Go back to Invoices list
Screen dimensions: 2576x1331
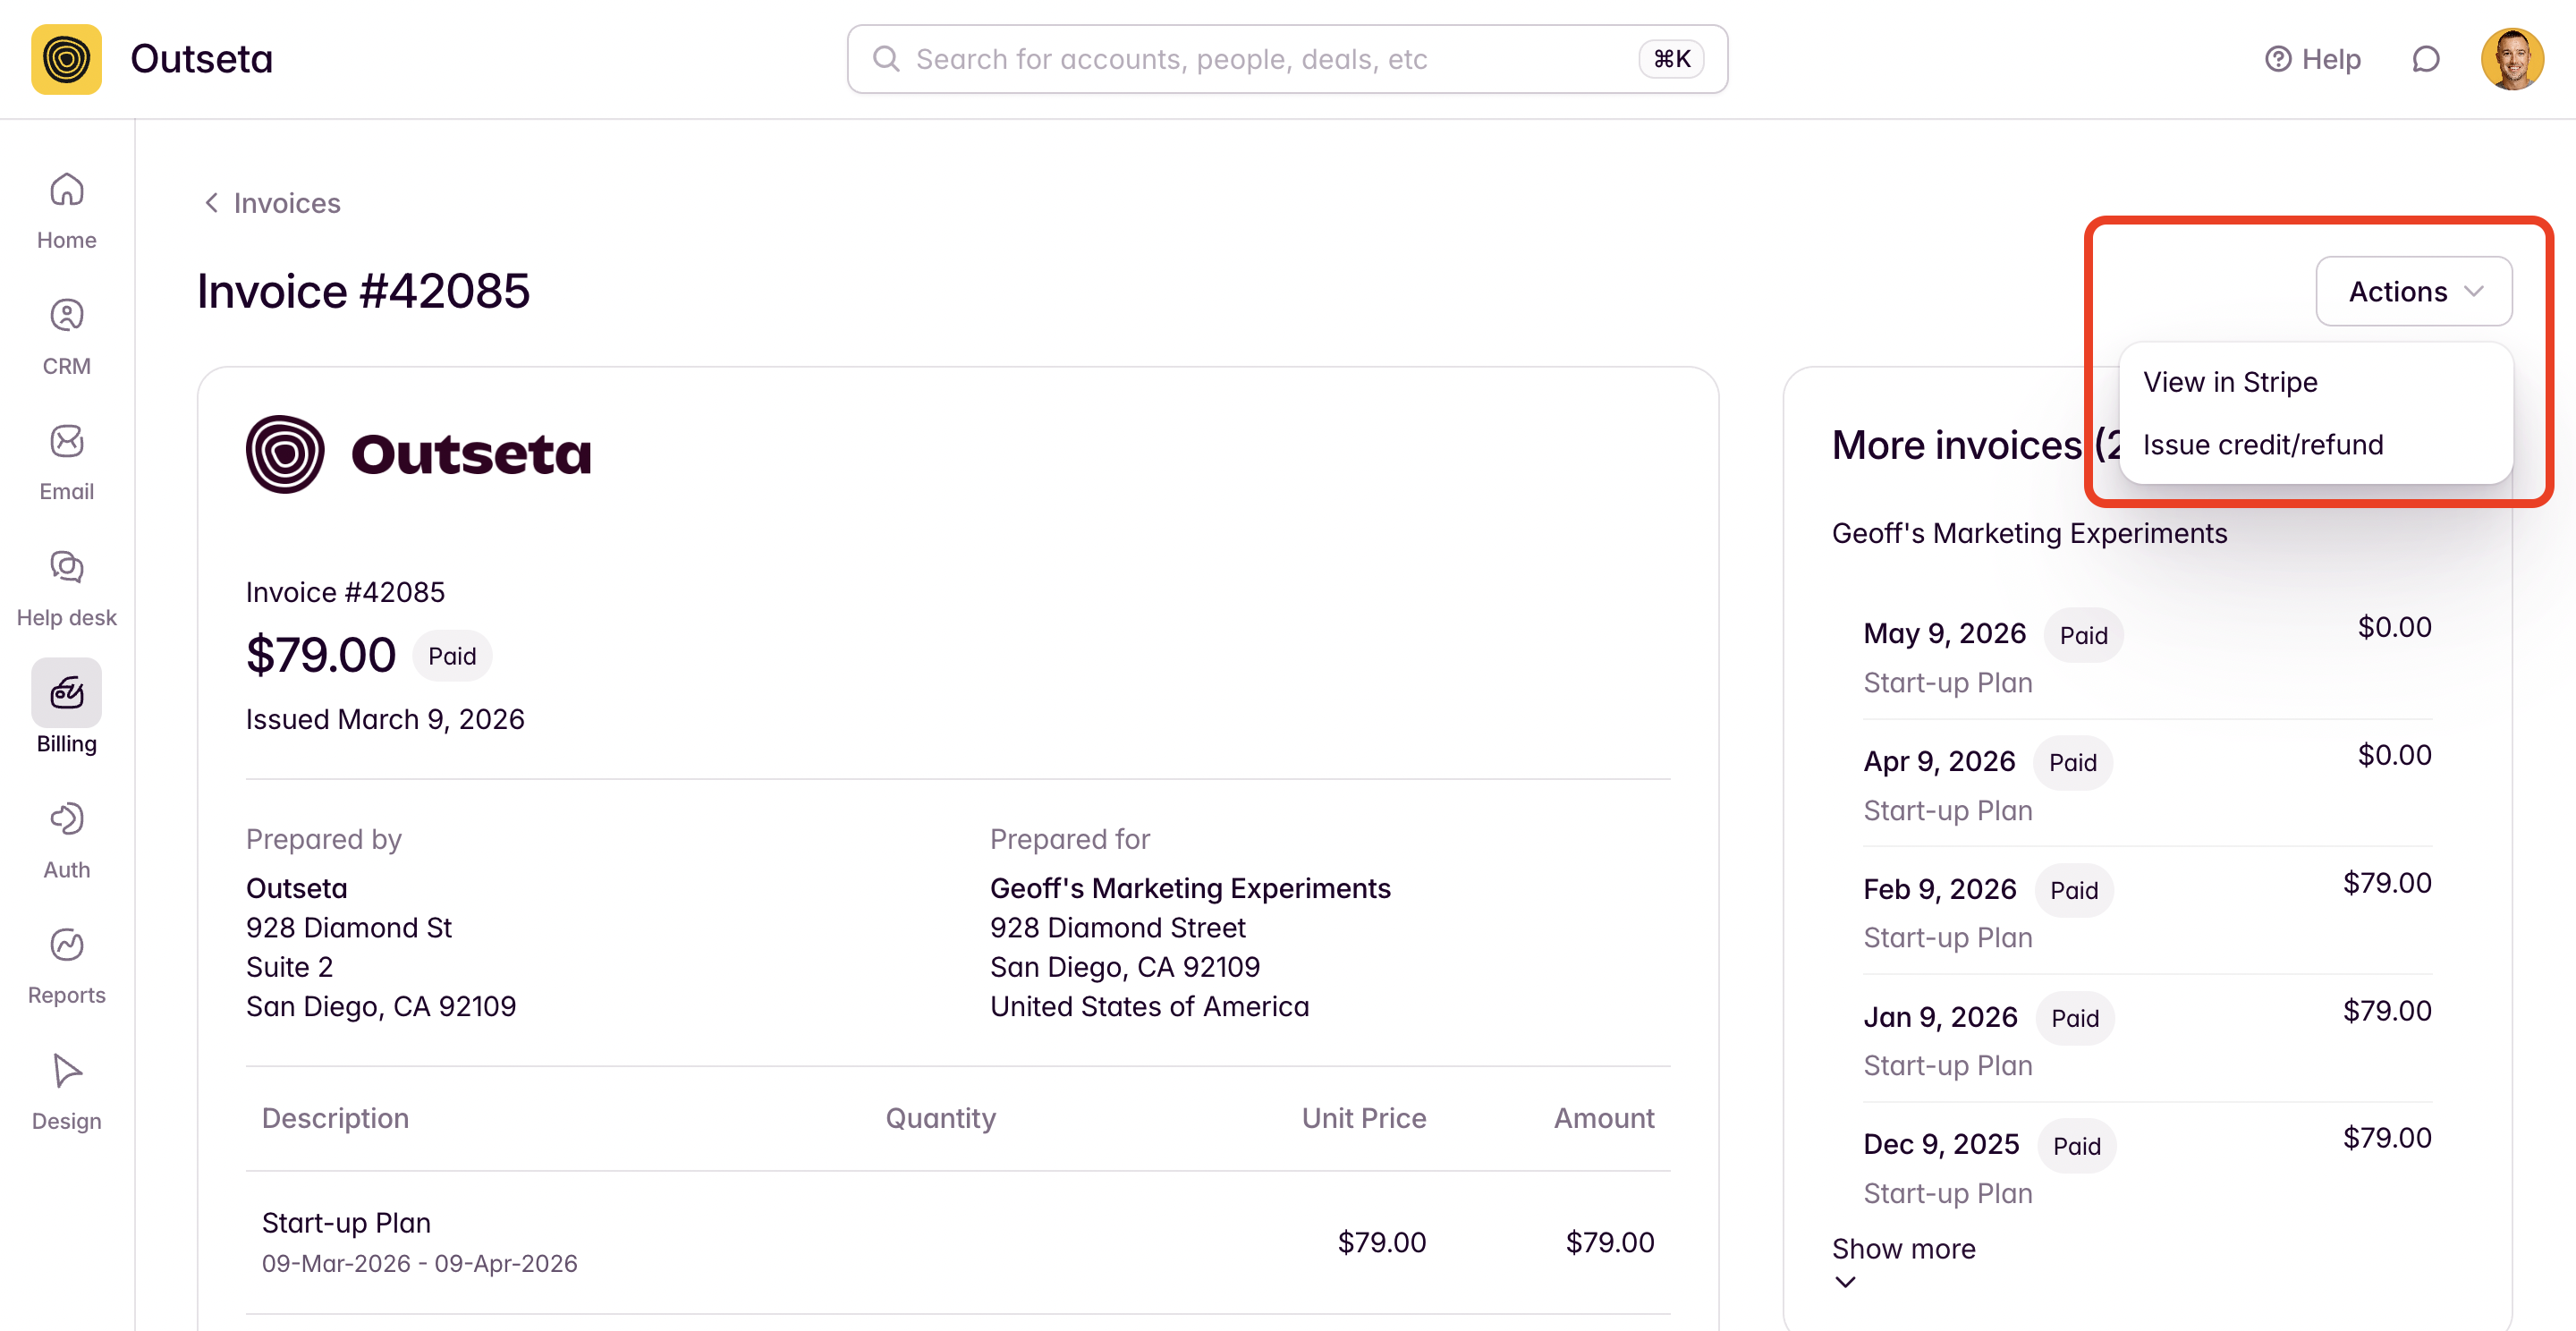272,203
